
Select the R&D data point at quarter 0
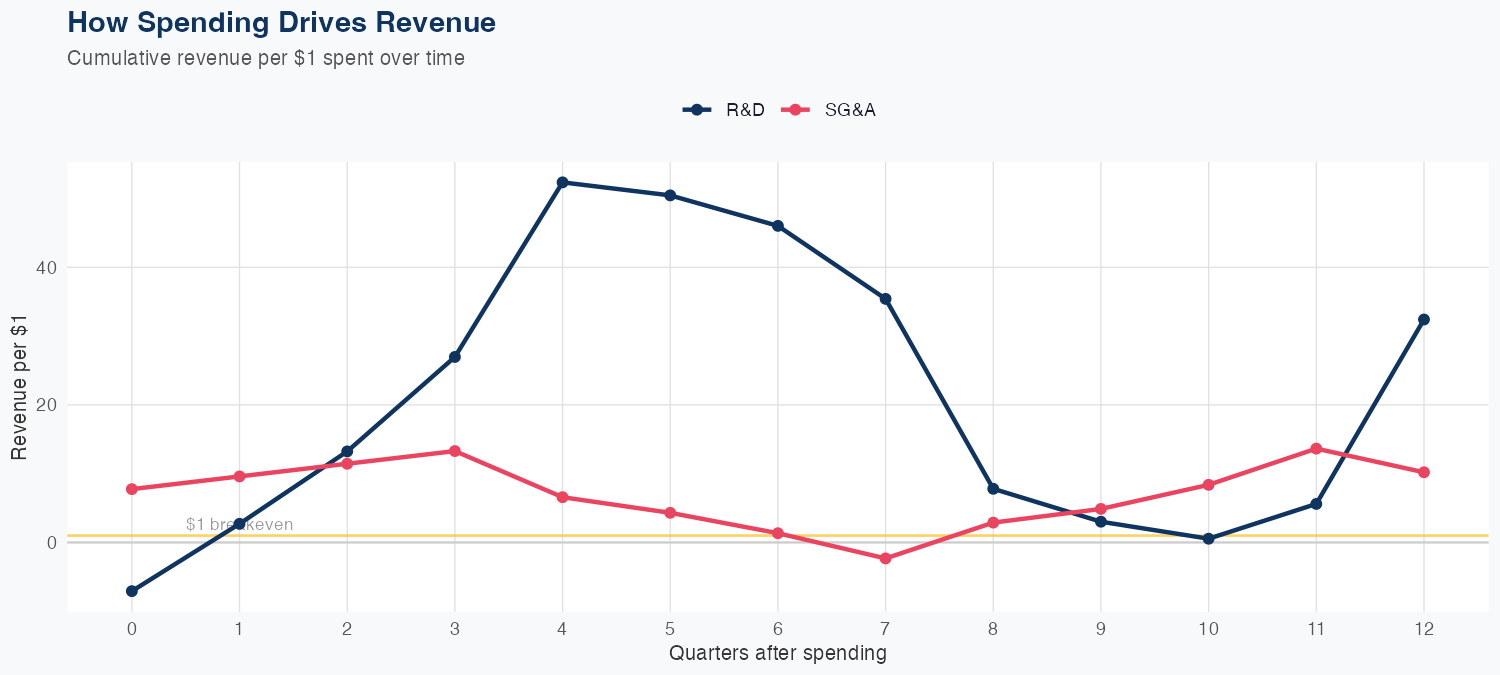click(132, 591)
